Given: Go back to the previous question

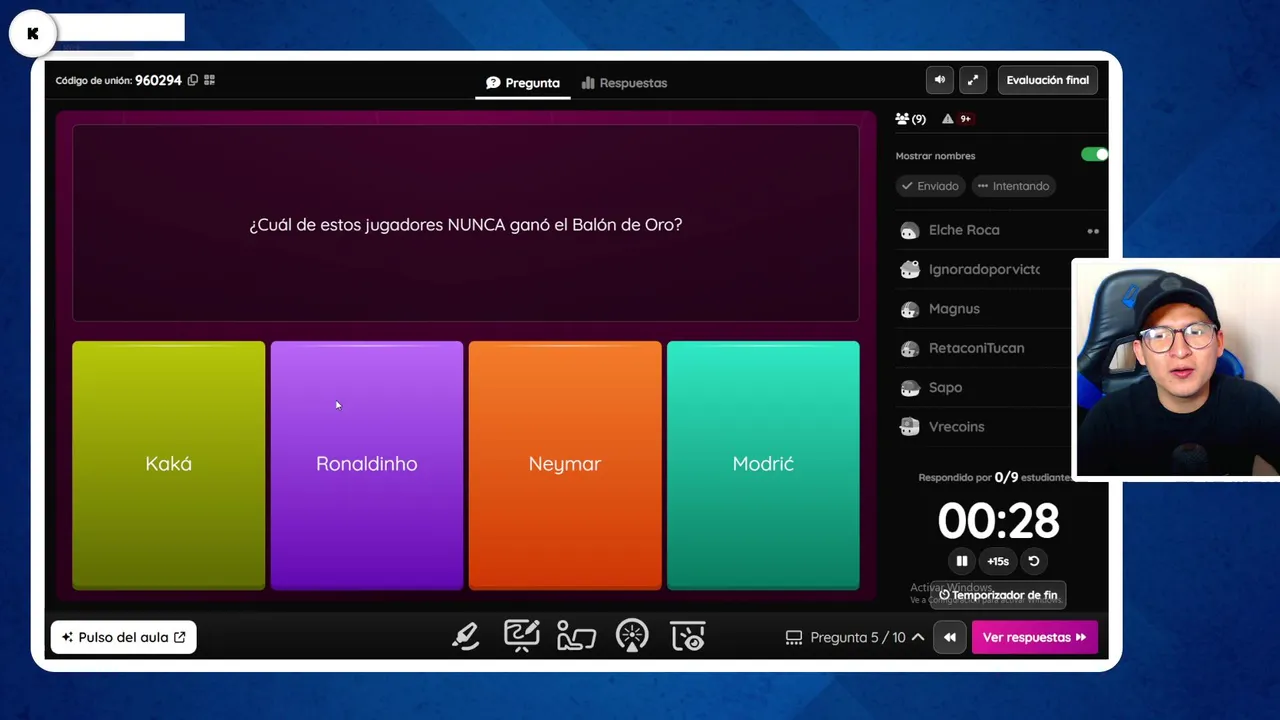Looking at the screenshot, I should [949, 637].
